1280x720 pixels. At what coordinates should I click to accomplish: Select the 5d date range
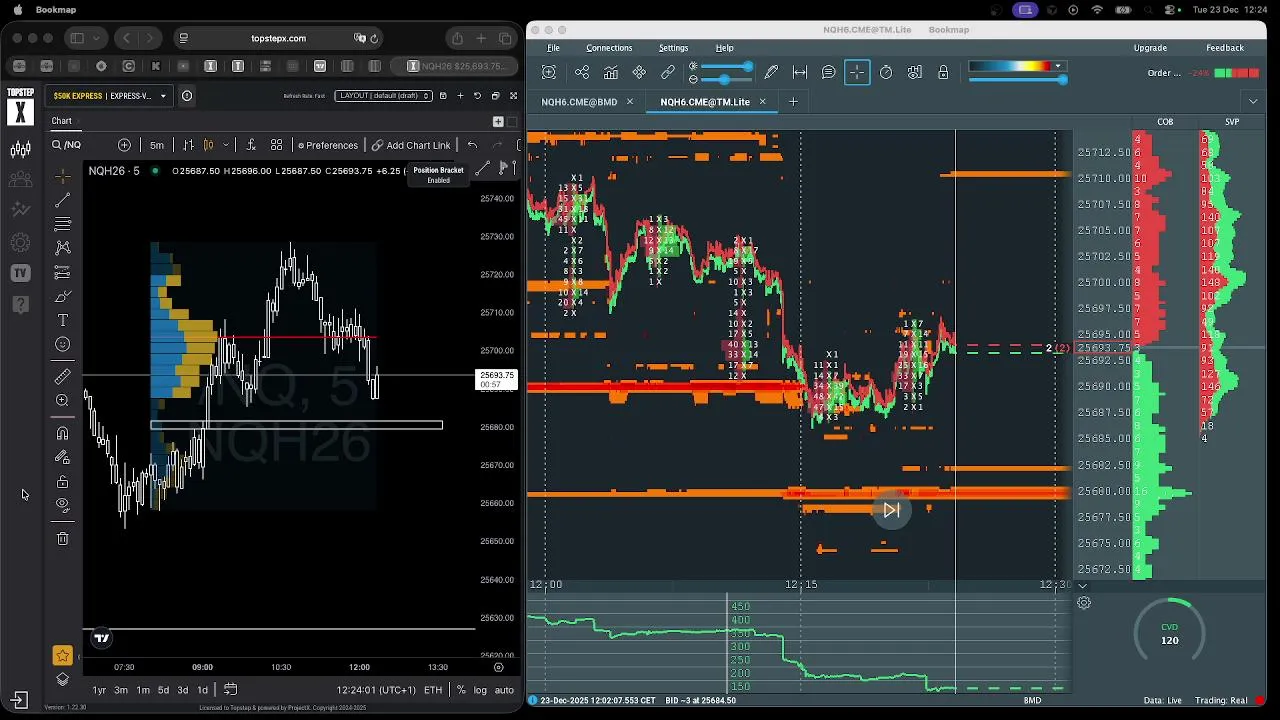coord(163,690)
